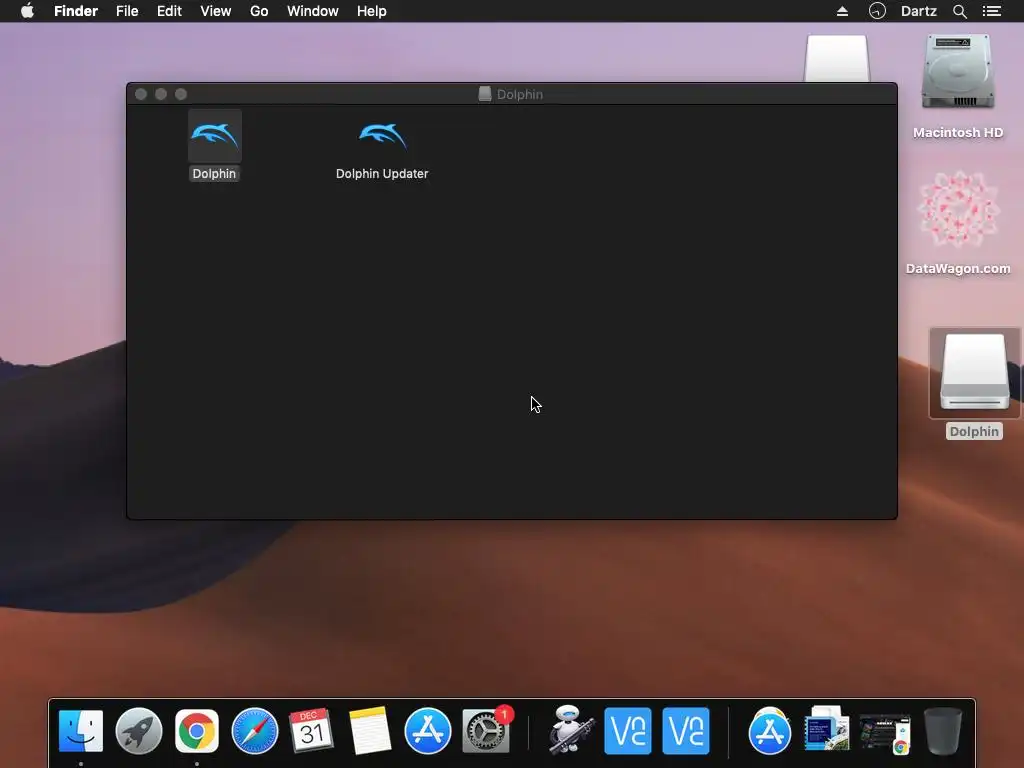This screenshot has width=1024, height=768.
Task: Open the Help menu
Action: click(372, 11)
